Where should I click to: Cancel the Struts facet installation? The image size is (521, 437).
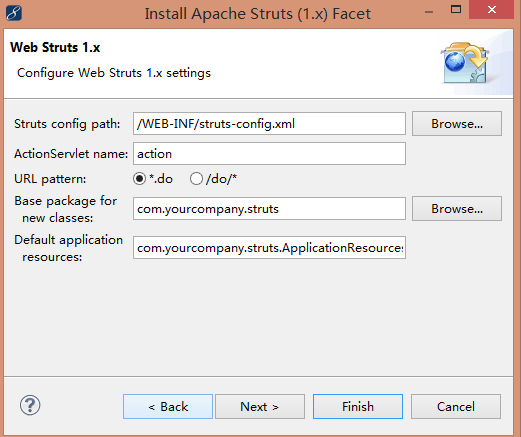(x=456, y=407)
